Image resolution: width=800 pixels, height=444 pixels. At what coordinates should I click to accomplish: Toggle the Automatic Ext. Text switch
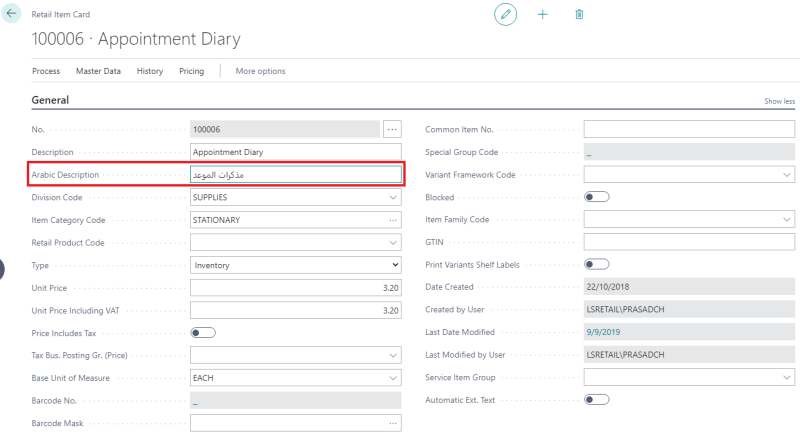[596, 400]
